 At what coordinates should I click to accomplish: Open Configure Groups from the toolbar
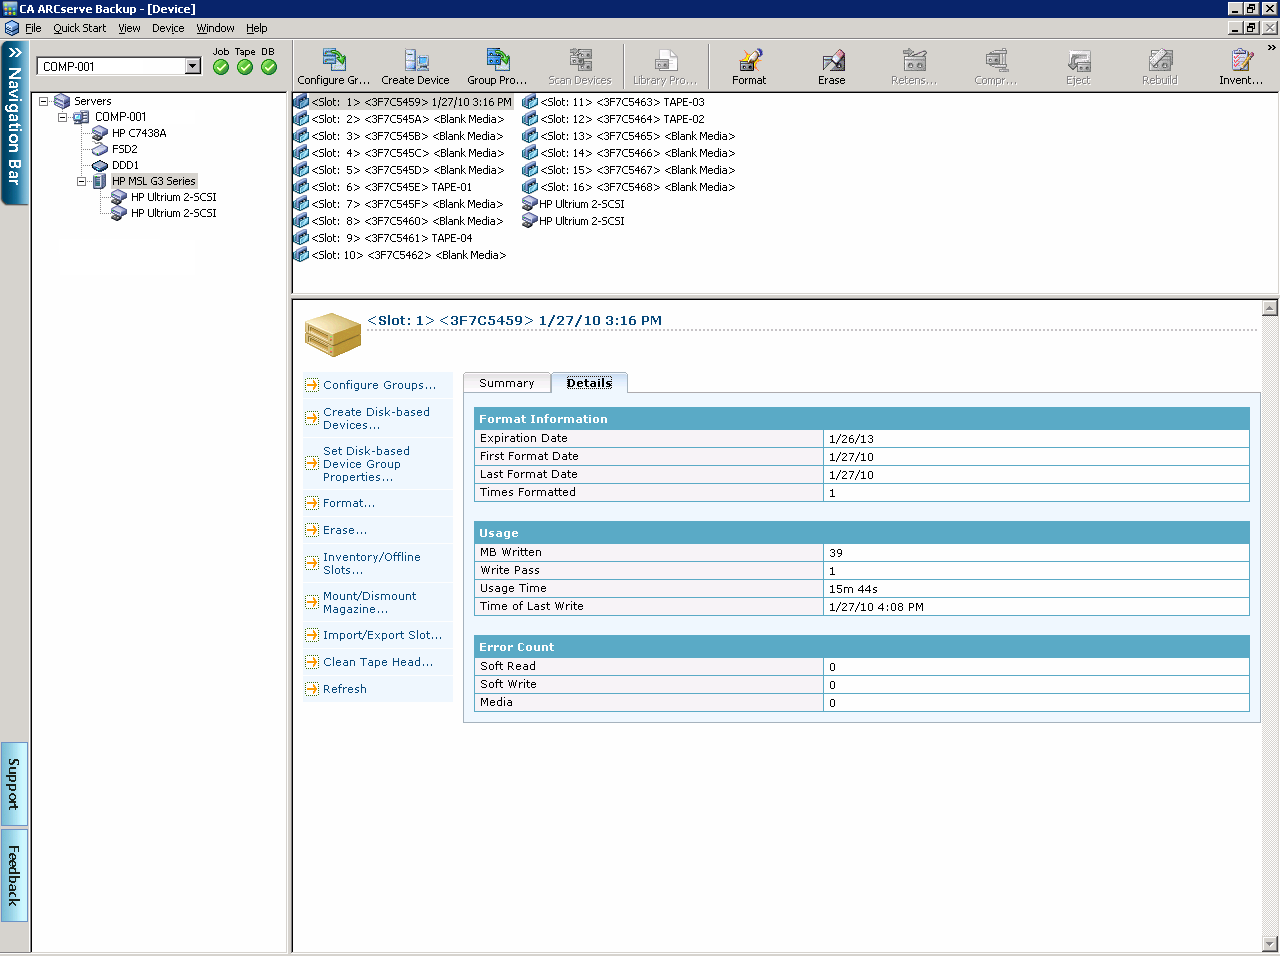(x=333, y=66)
